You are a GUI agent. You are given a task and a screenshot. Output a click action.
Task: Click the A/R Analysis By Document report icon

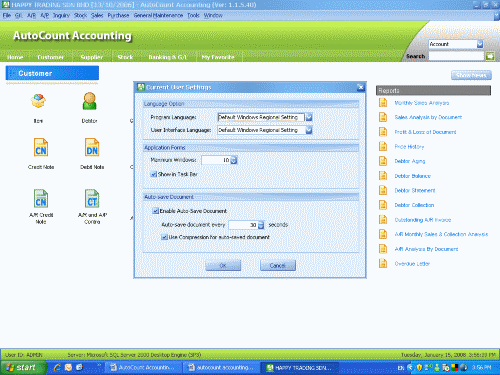coord(383,249)
